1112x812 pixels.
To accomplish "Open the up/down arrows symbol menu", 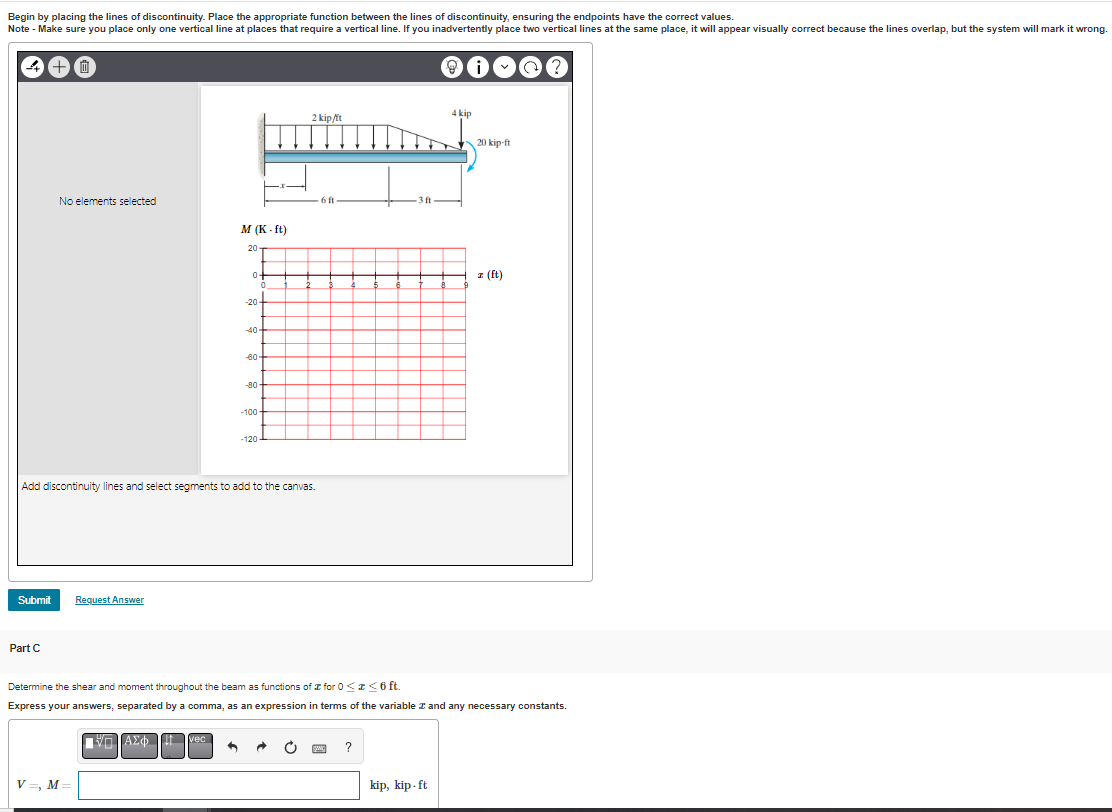I will tap(171, 745).
